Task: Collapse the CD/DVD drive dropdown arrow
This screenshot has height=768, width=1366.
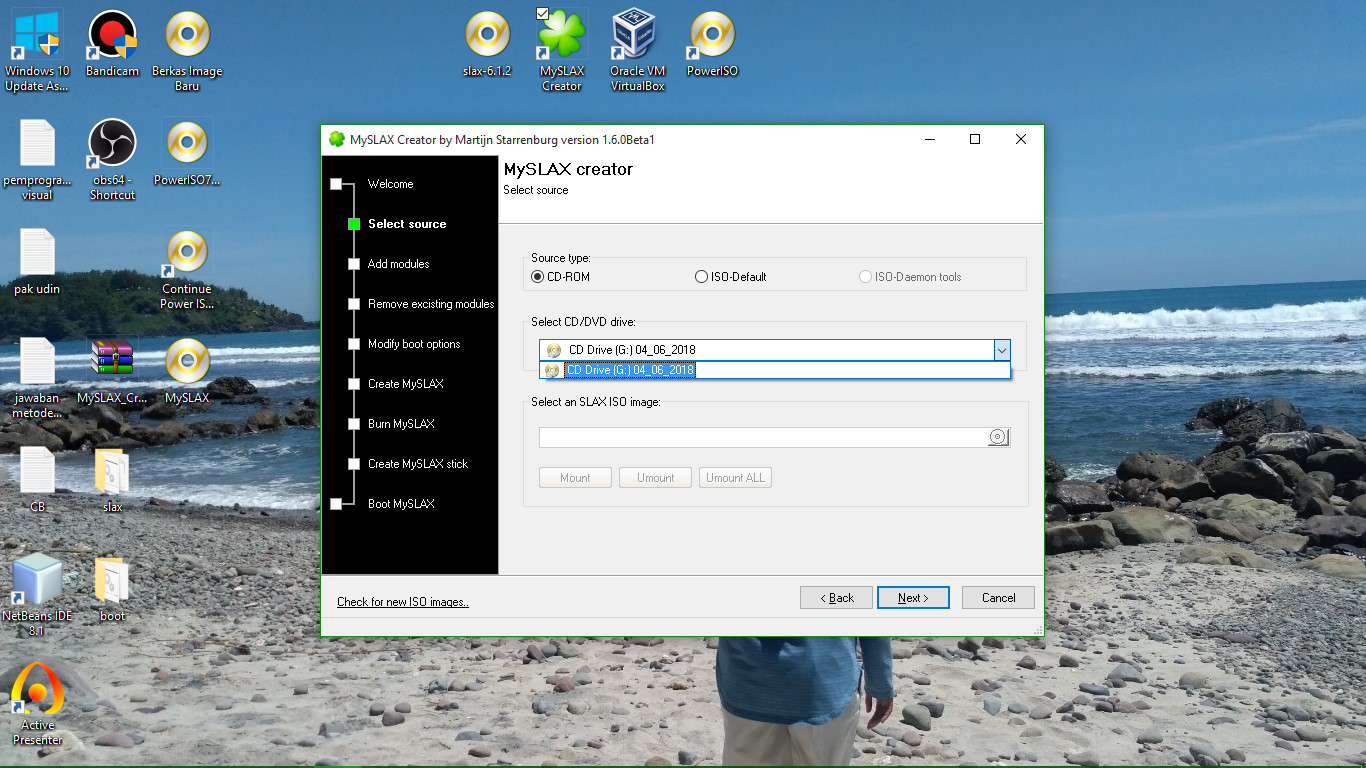Action: 1001,350
